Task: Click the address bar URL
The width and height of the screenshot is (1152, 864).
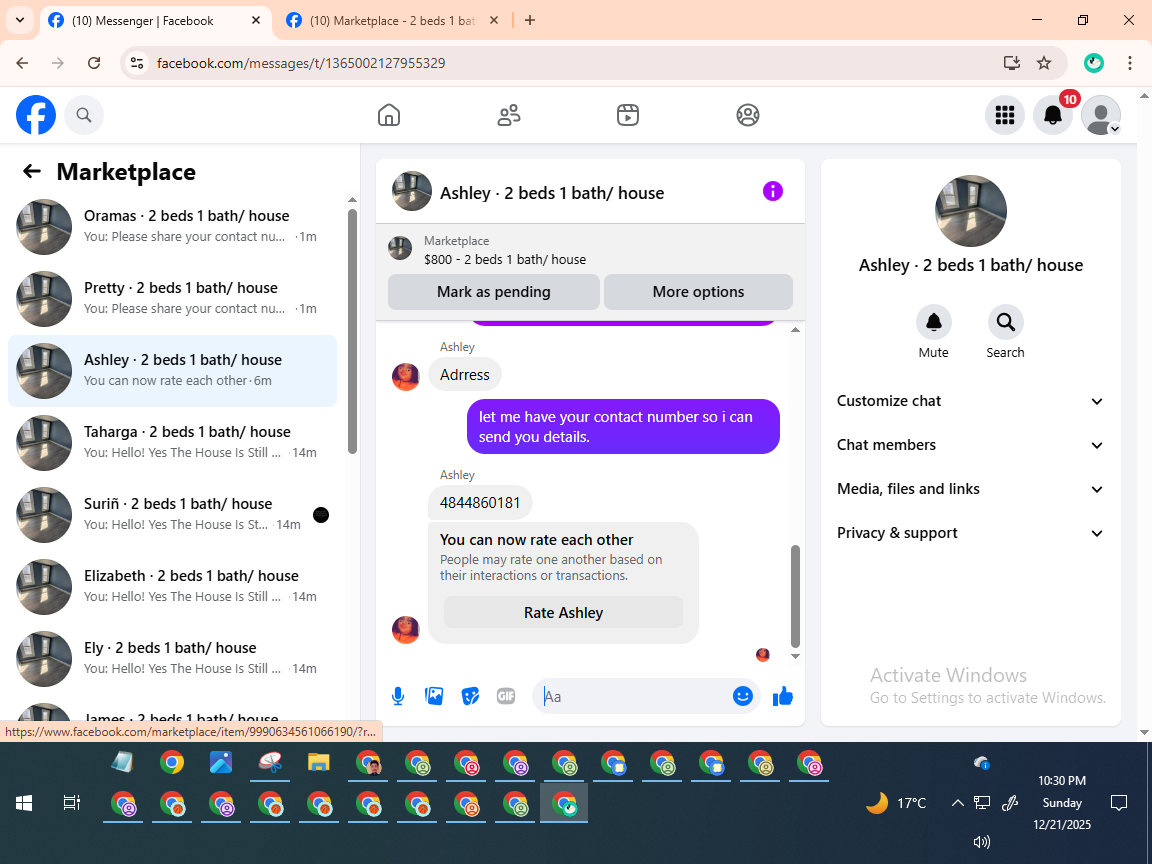Action: point(301,63)
